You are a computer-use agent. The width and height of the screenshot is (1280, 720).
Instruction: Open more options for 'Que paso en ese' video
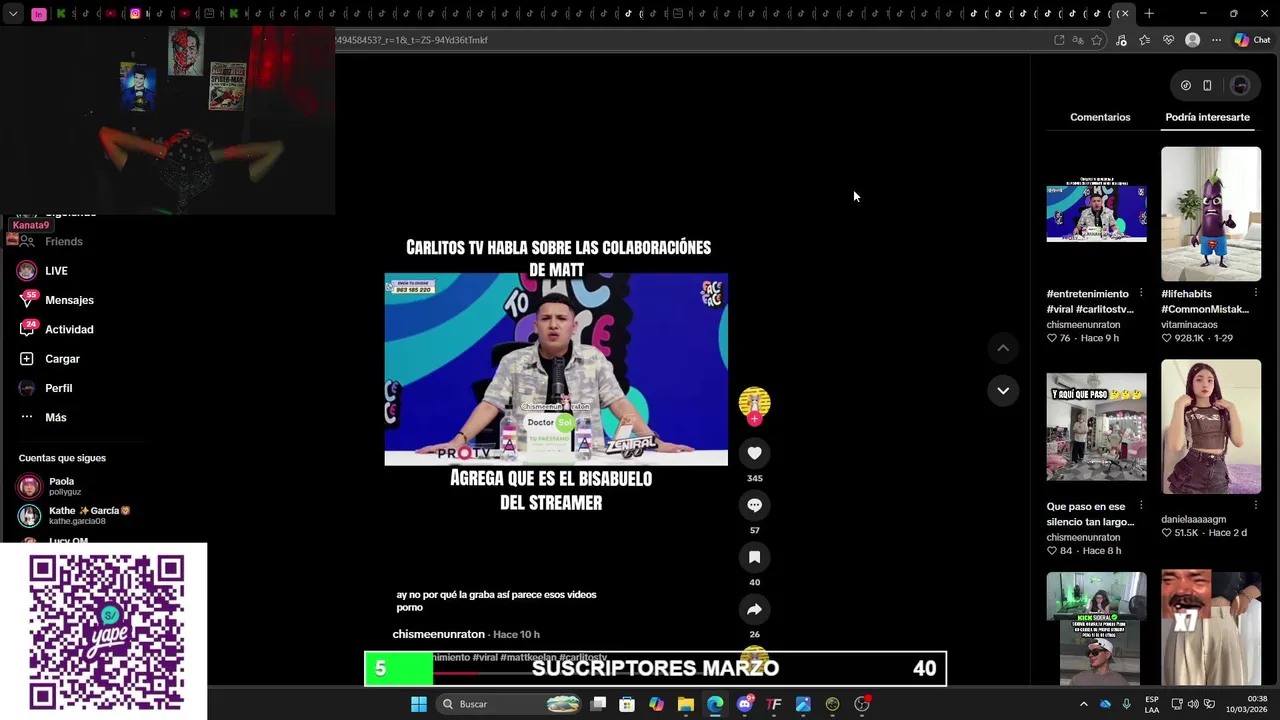click(x=1141, y=506)
